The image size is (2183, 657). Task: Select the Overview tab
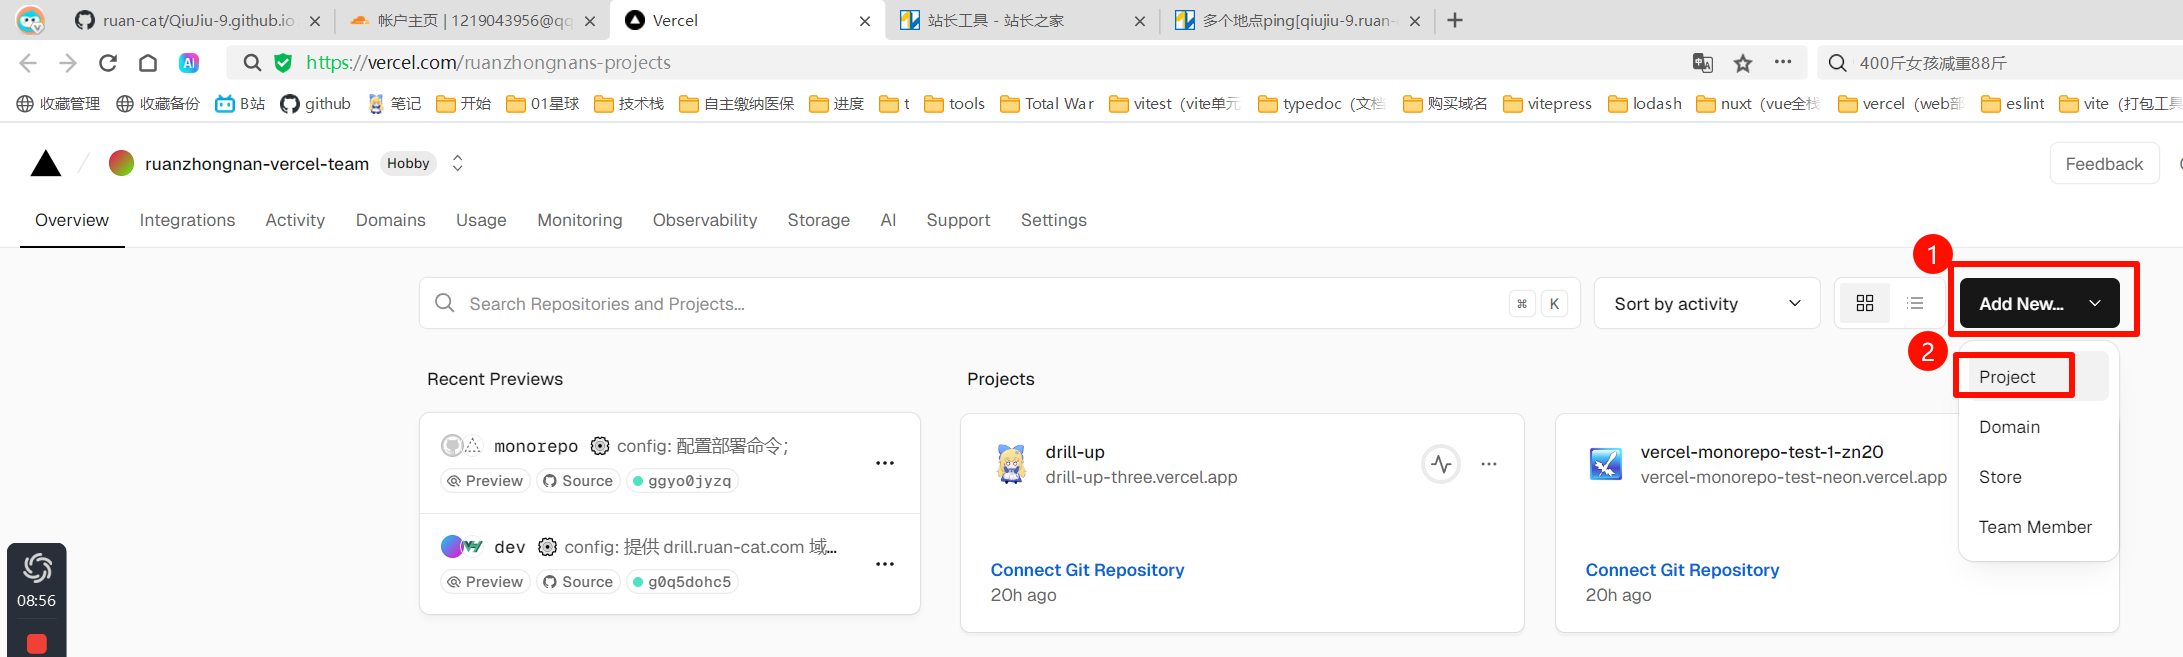(72, 220)
